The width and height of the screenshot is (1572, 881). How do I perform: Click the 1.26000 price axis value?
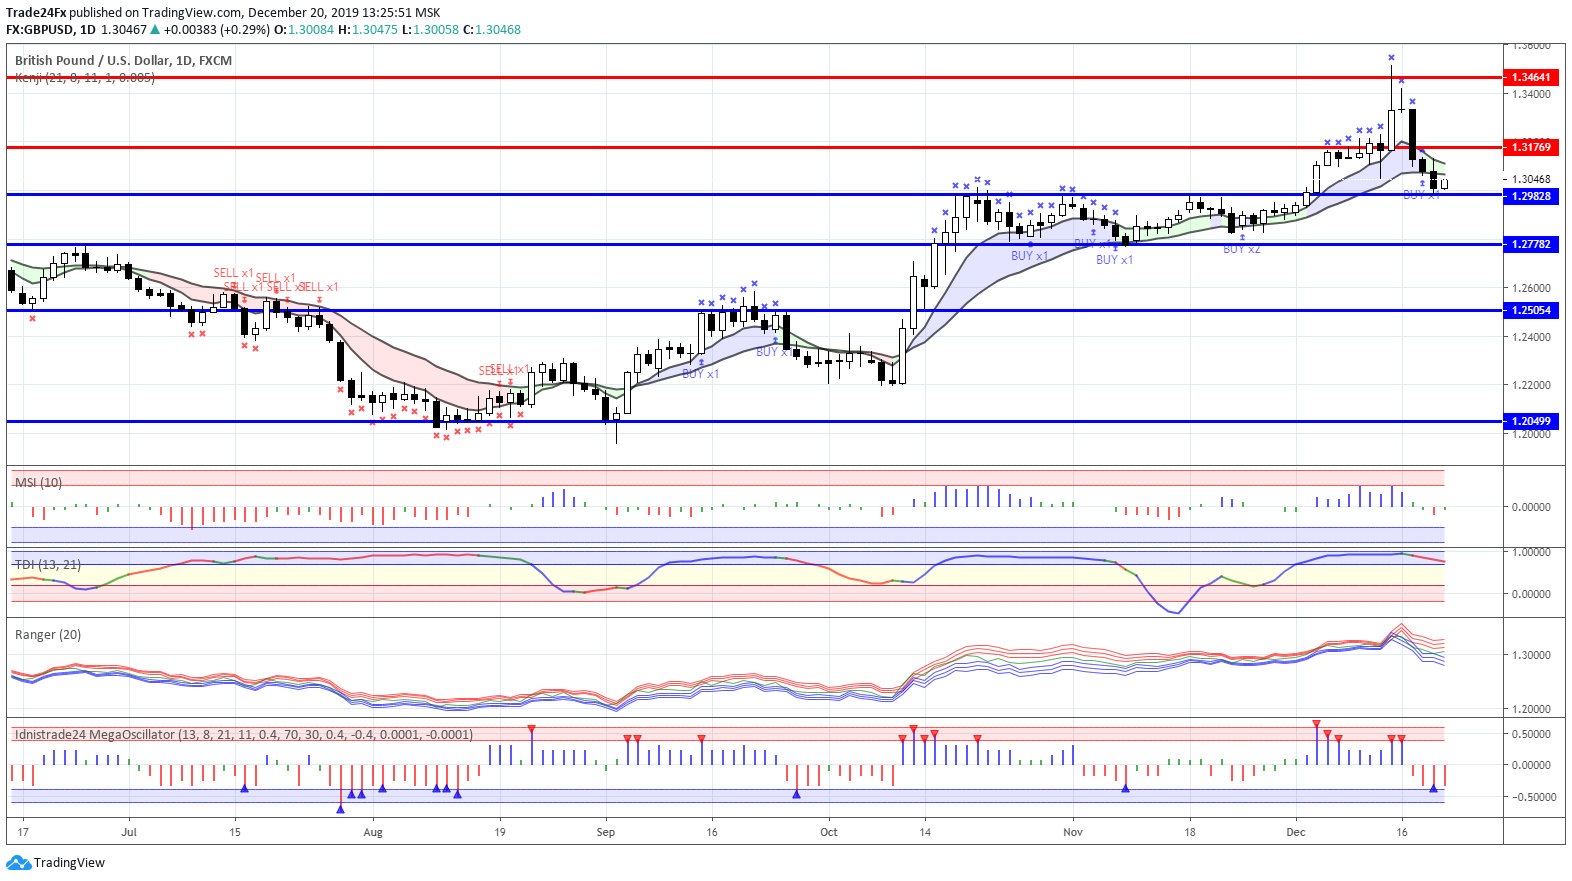(1531, 288)
